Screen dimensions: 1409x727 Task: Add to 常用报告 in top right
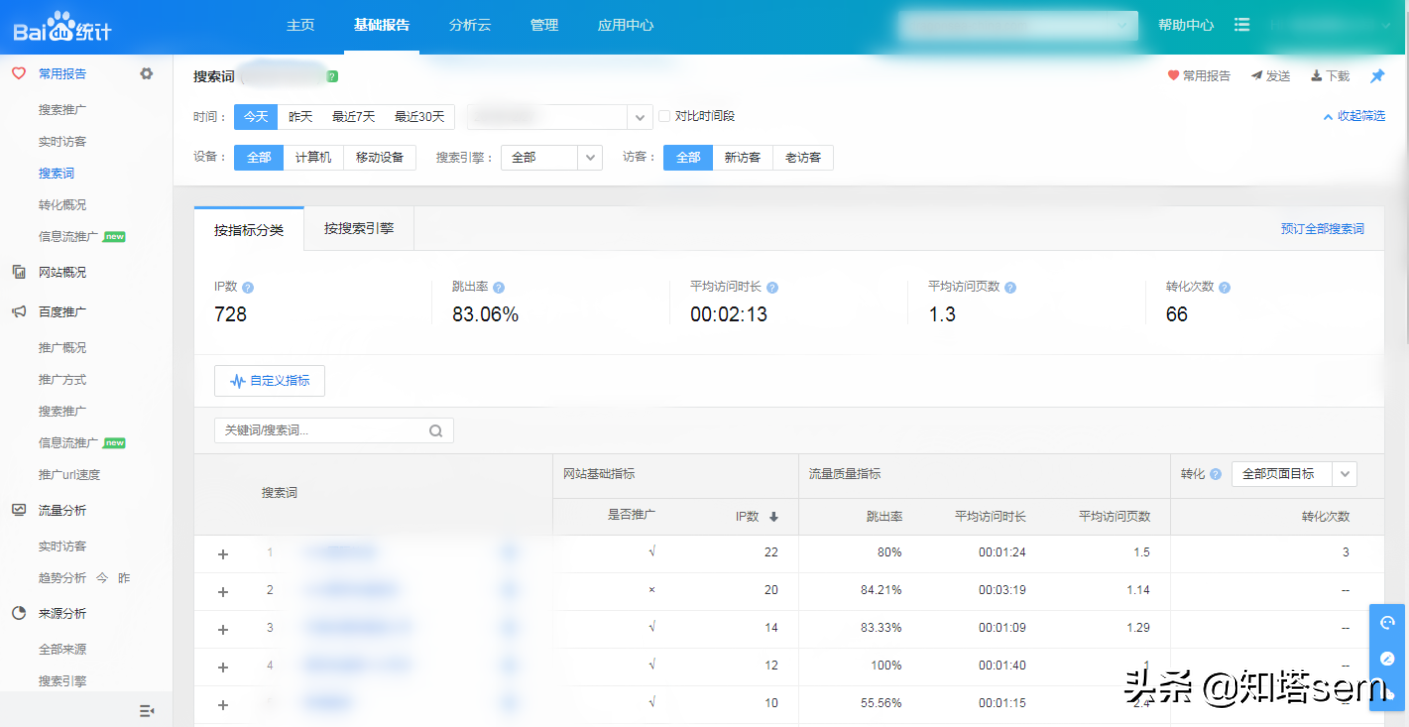pyautogui.click(x=1199, y=76)
